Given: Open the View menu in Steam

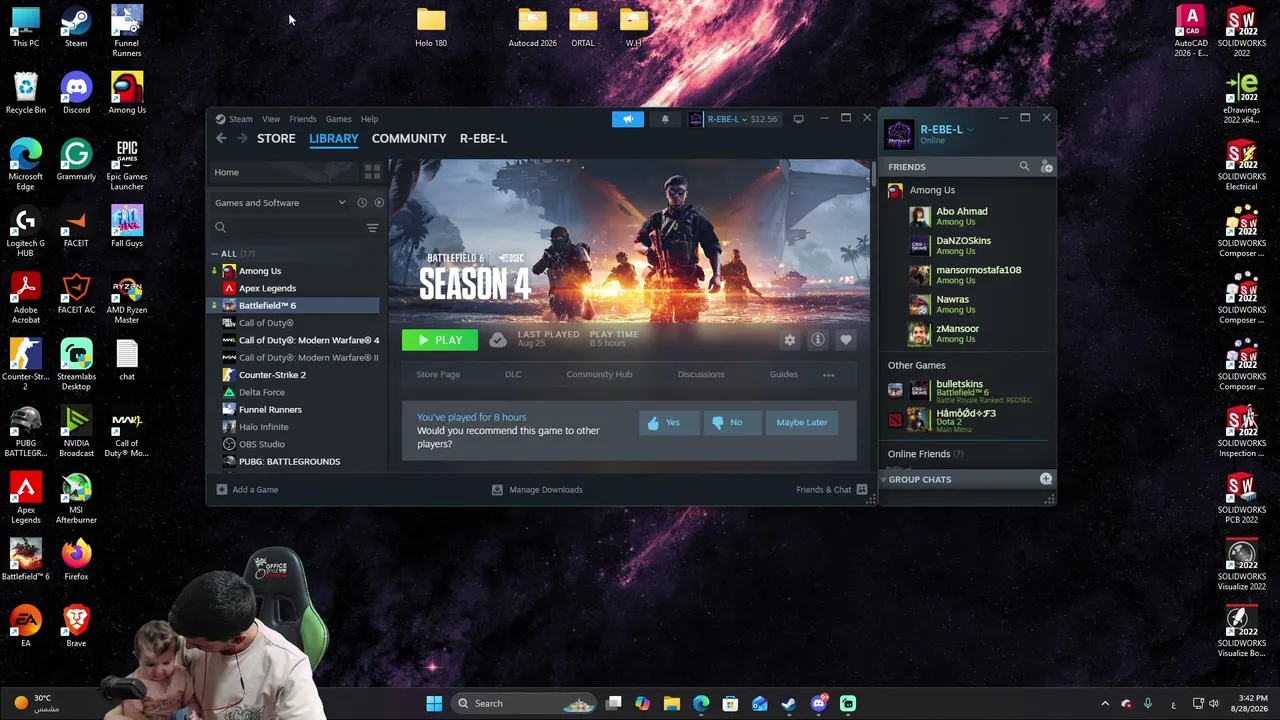Looking at the screenshot, I should pyautogui.click(x=271, y=119).
